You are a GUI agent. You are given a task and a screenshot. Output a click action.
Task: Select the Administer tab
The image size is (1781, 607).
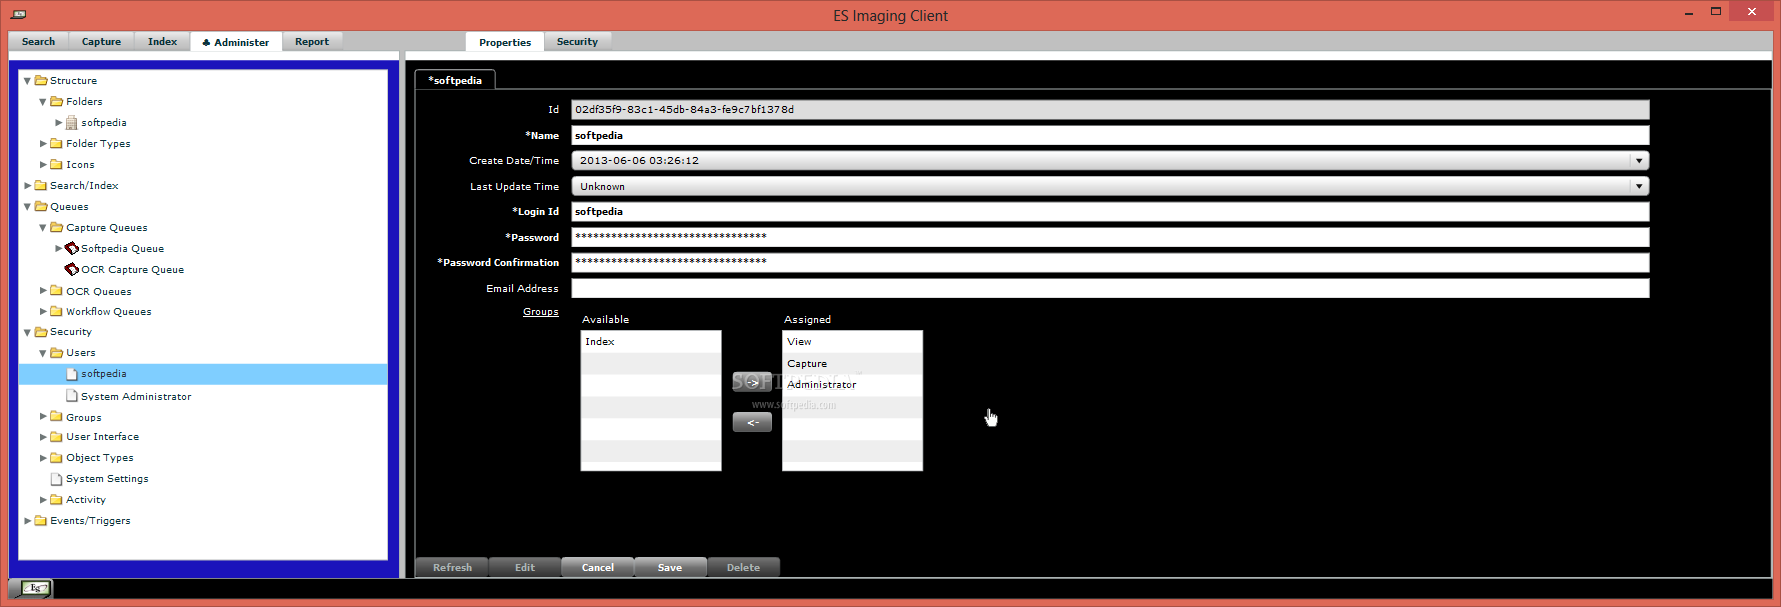236,42
